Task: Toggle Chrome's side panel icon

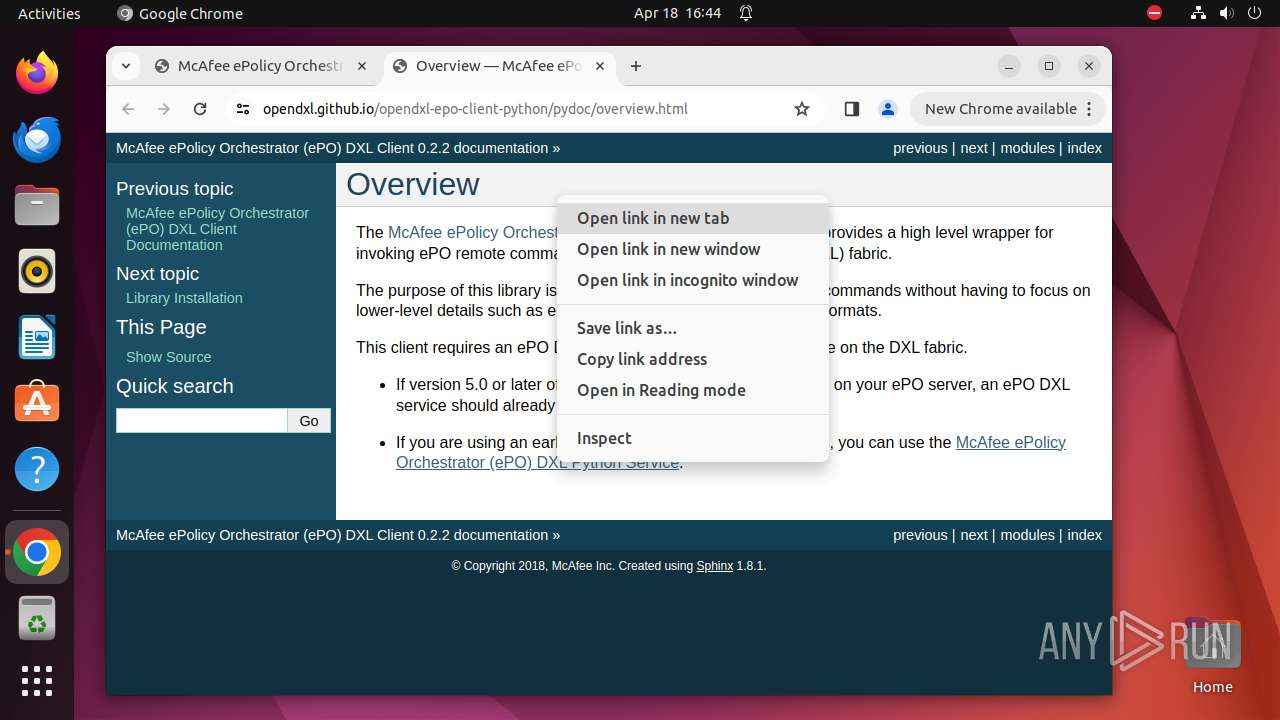Action: point(852,109)
